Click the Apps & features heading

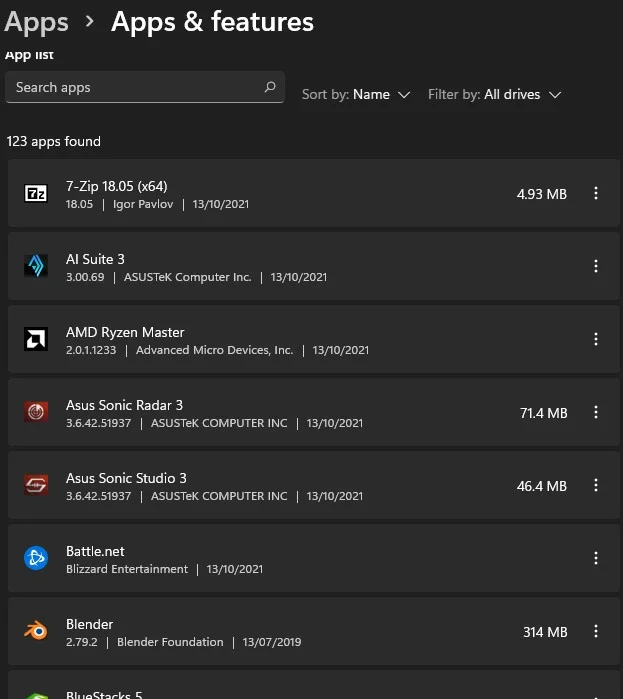tap(213, 22)
